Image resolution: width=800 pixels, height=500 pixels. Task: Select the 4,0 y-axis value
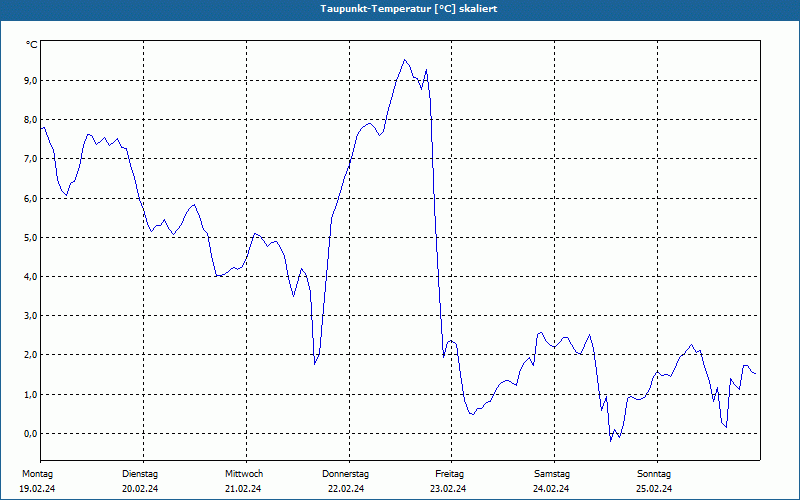point(30,277)
